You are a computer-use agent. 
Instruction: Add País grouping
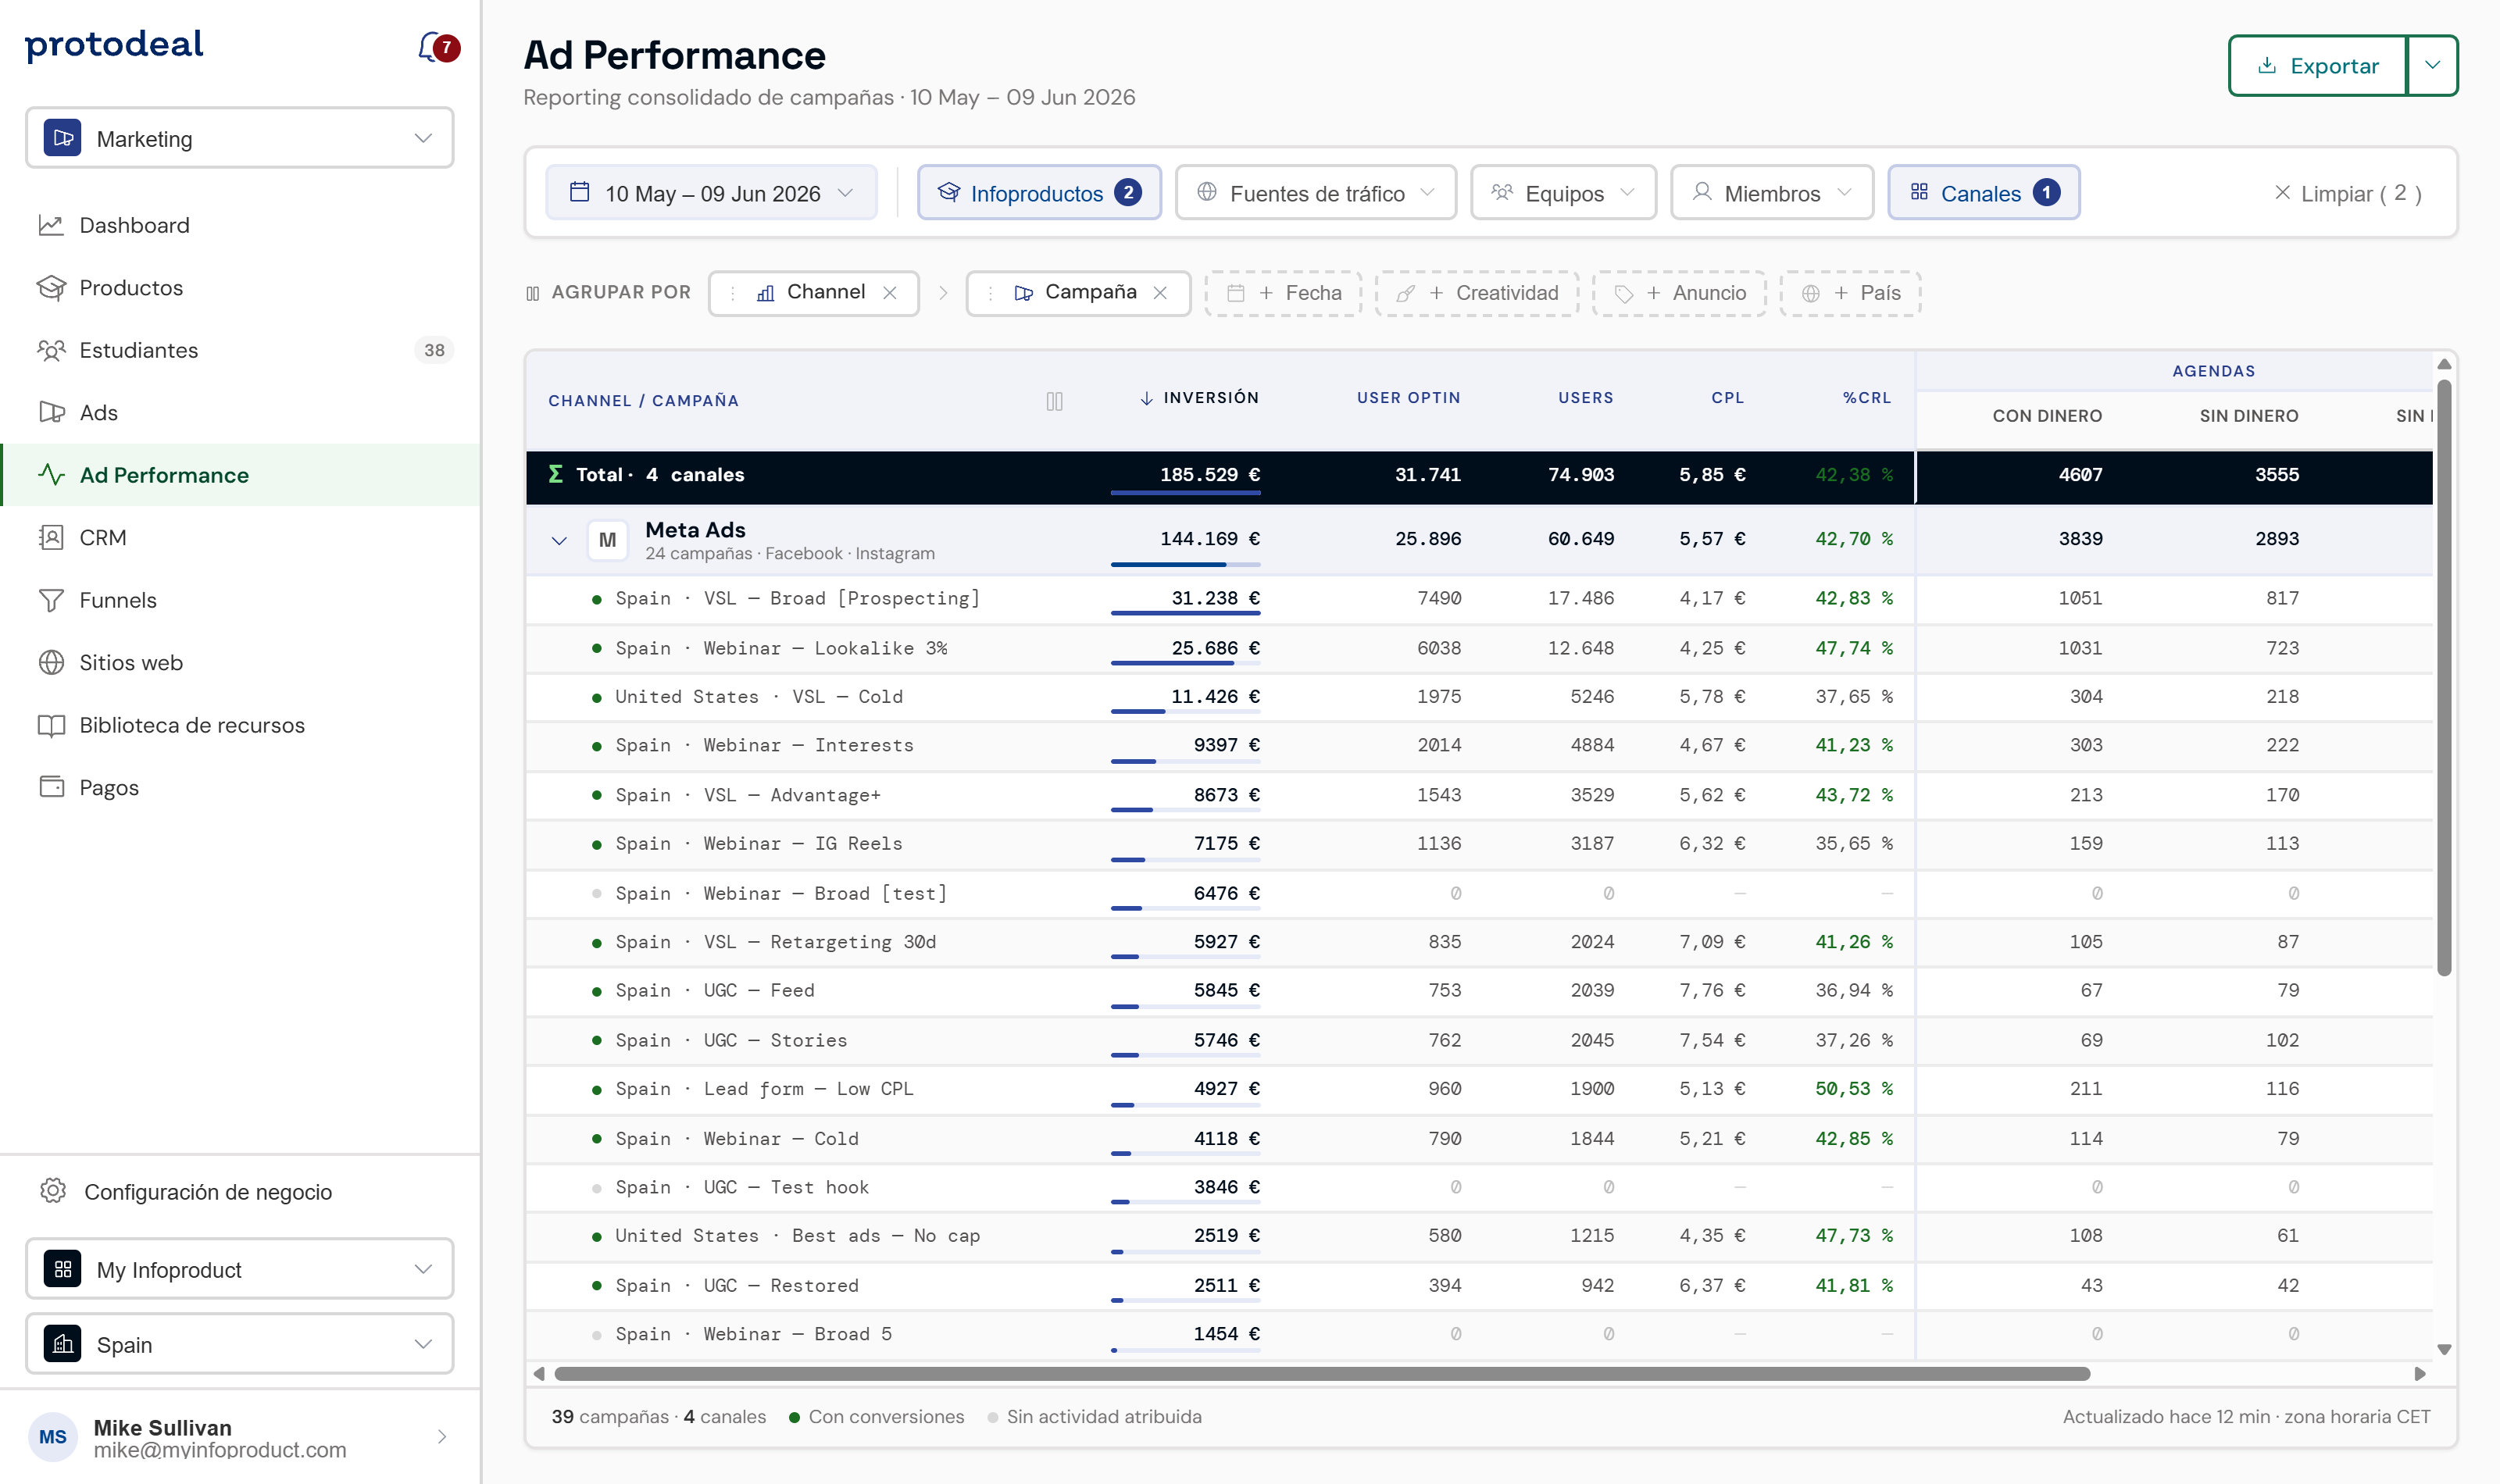[1850, 293]
